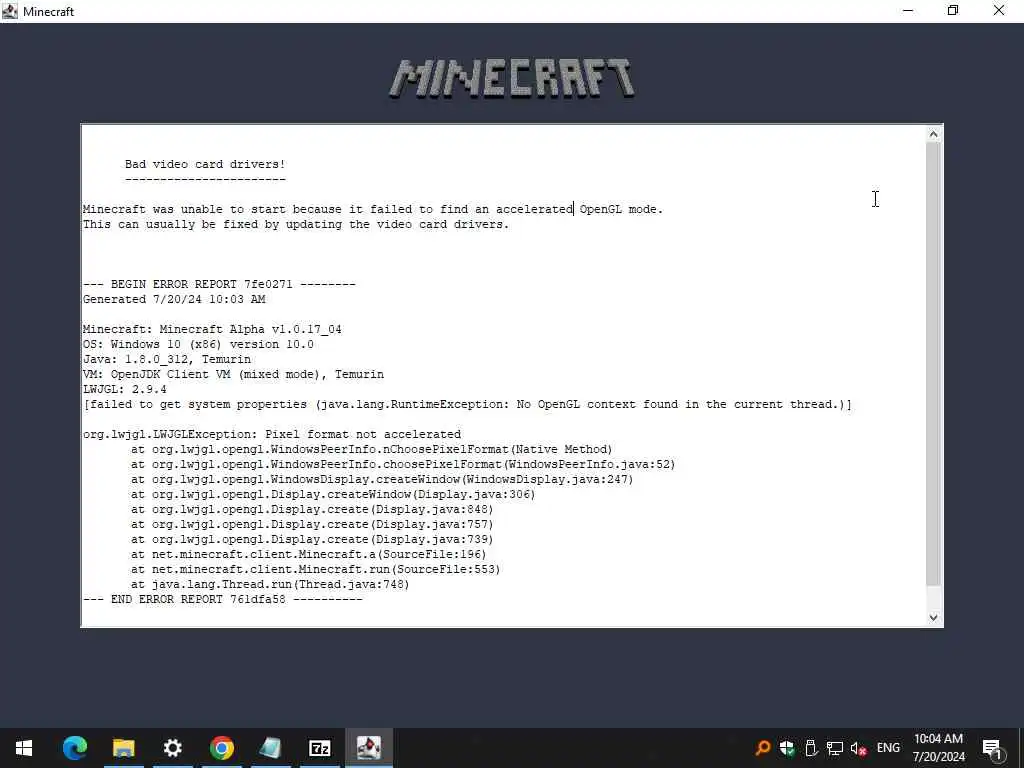Click the Display.java:739 stack line
The image size is (1024, 768).
pyautogui.click(x=312, y=540)
